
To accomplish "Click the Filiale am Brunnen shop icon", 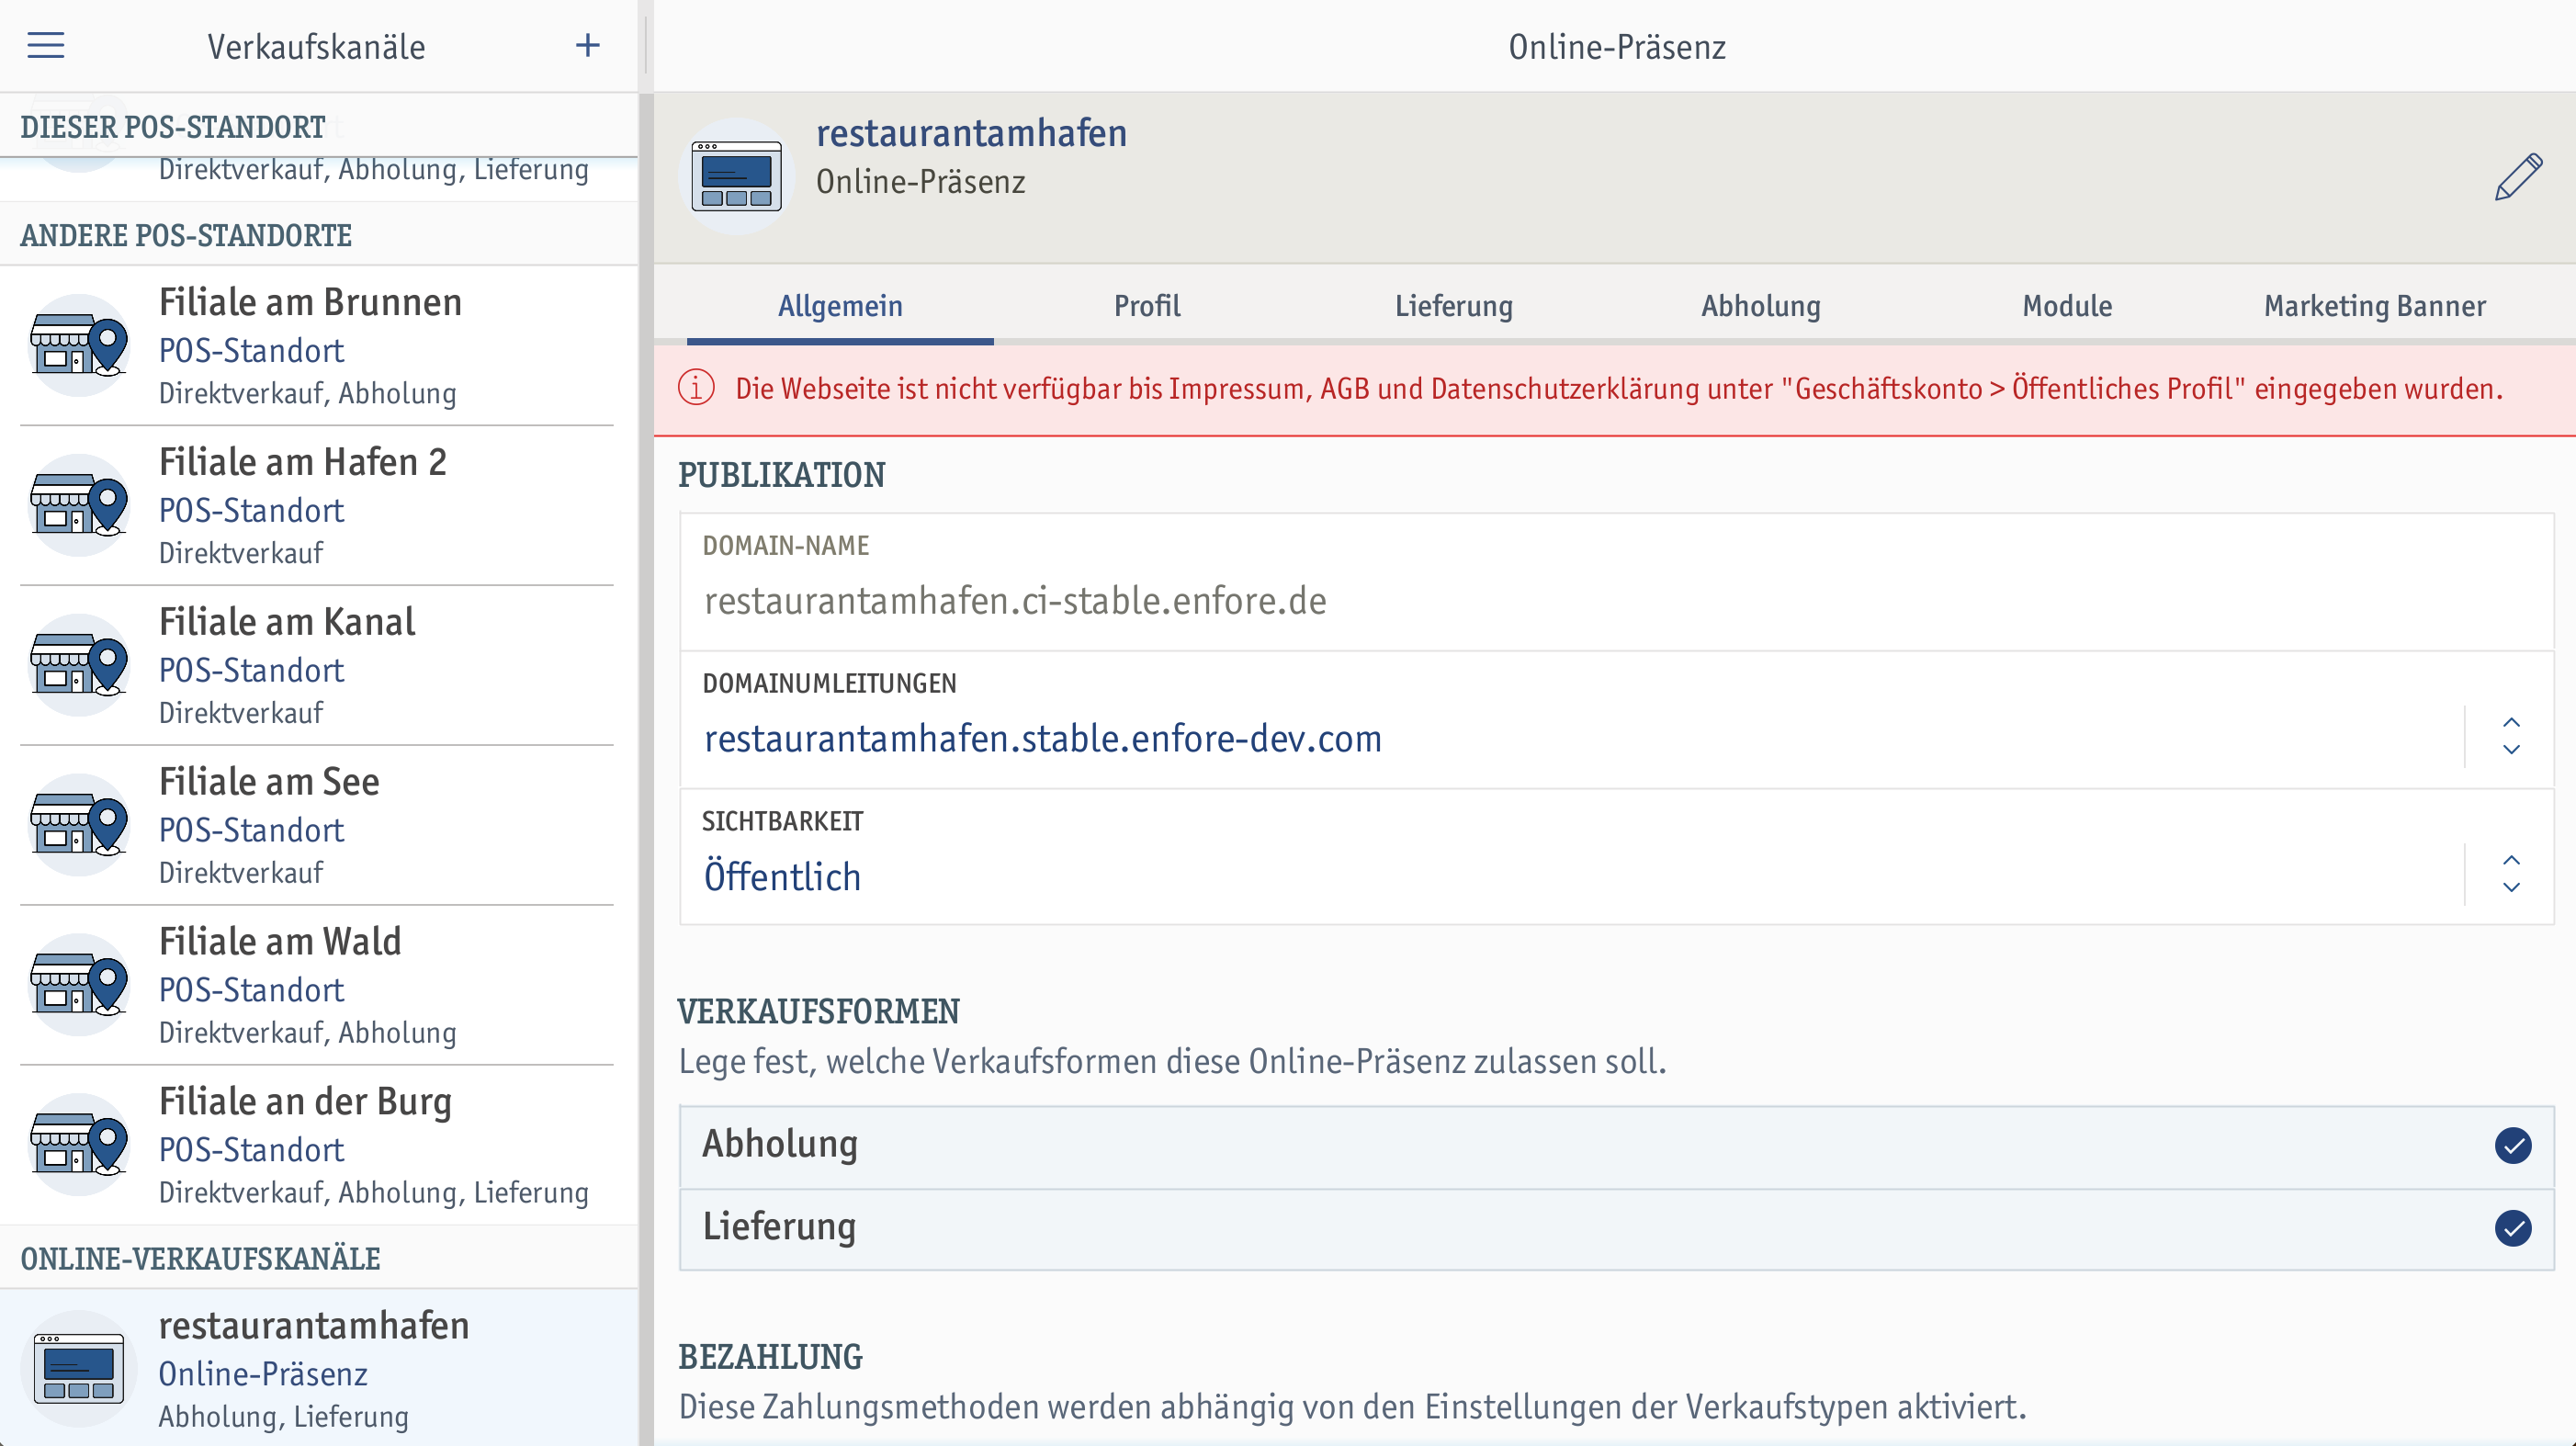I will click(79, 345).
